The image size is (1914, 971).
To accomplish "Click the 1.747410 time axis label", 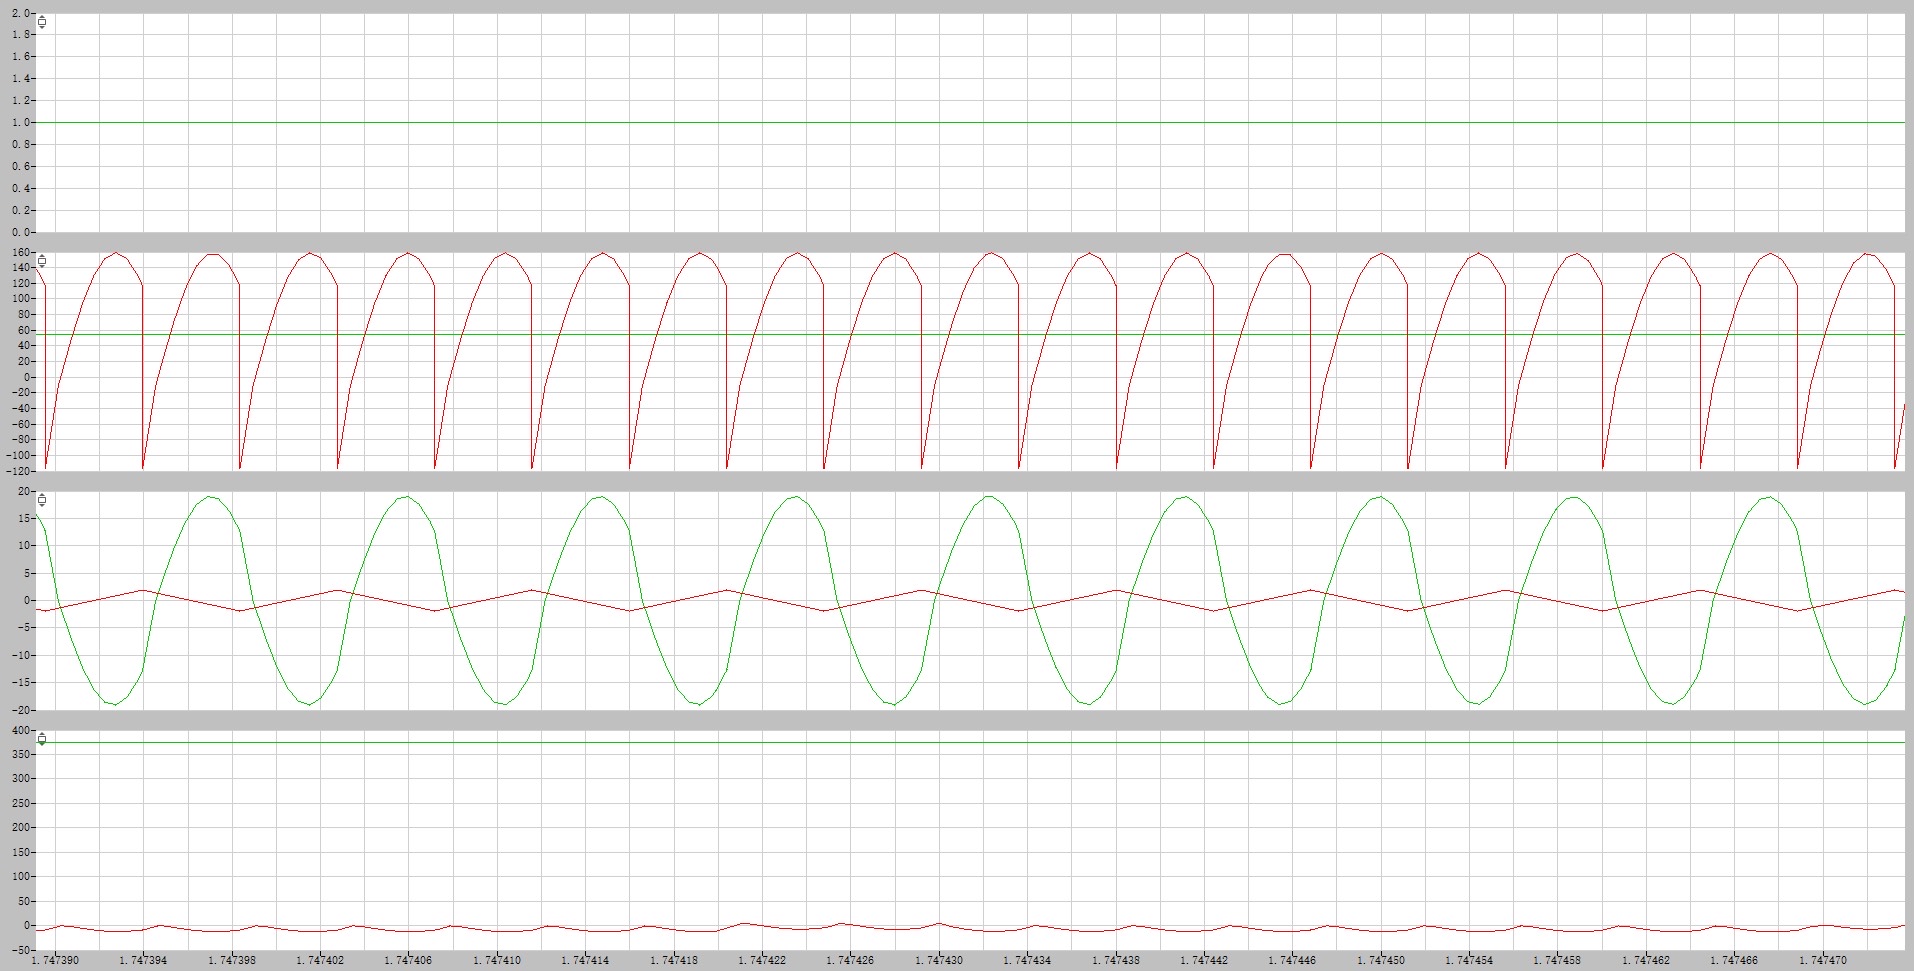I will (x=497, y=961).
